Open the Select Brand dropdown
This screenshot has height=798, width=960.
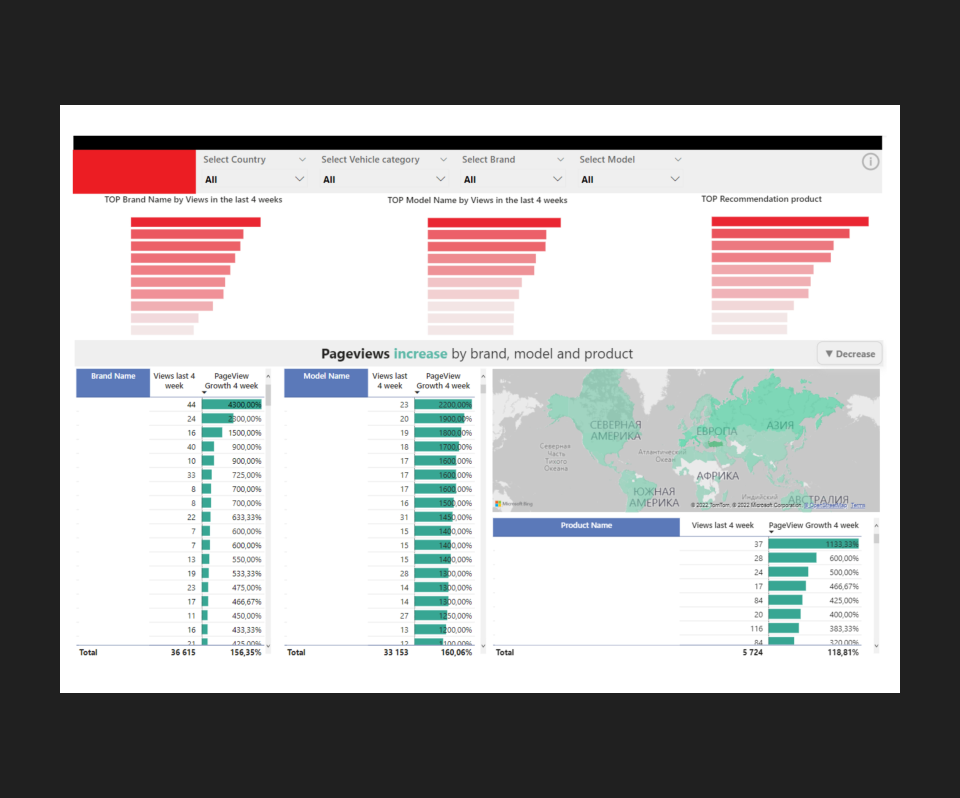click(557, 180)
